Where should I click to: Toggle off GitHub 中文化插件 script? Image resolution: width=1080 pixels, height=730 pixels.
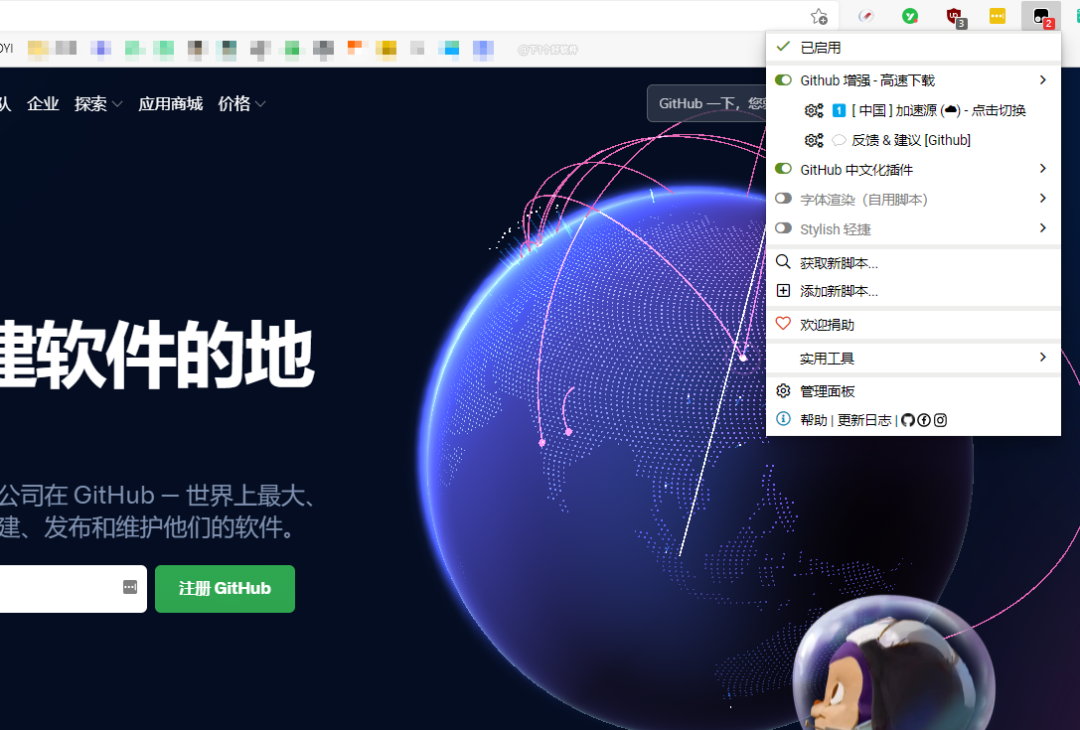783,169
